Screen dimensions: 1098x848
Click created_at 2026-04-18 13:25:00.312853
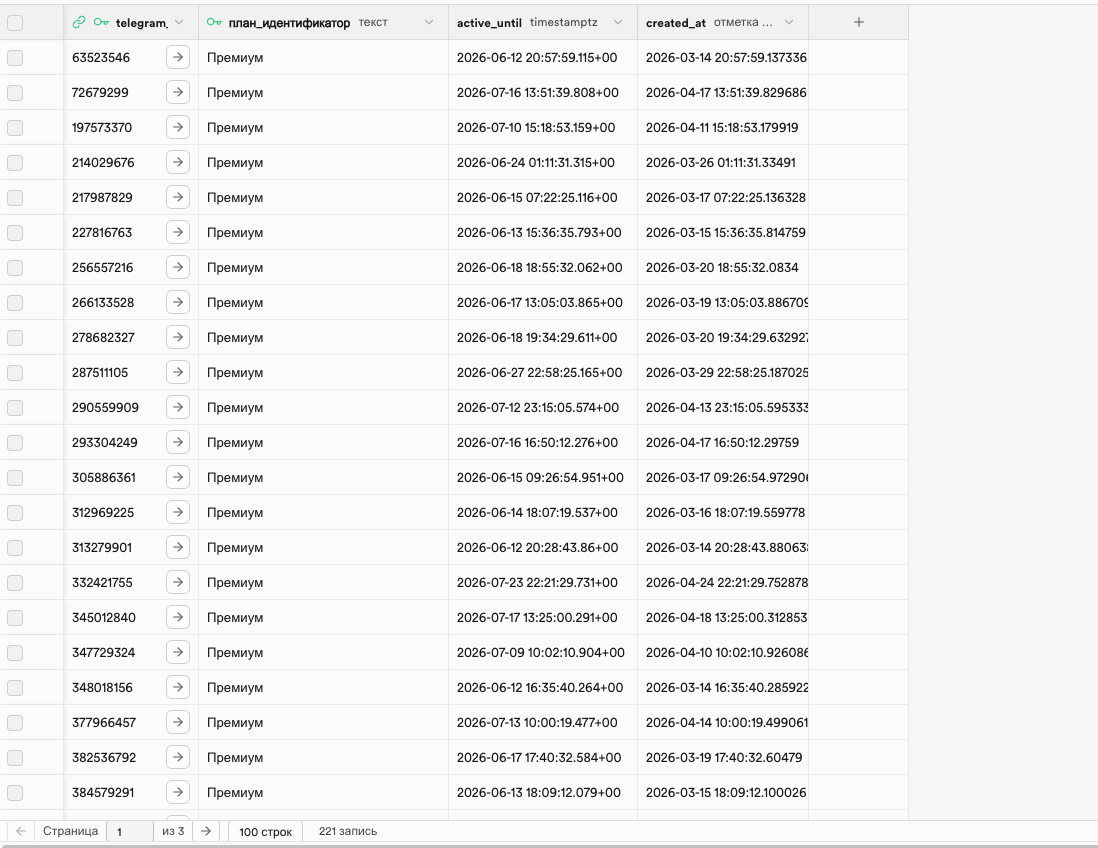pyautogui.click(x=723, y=618)
